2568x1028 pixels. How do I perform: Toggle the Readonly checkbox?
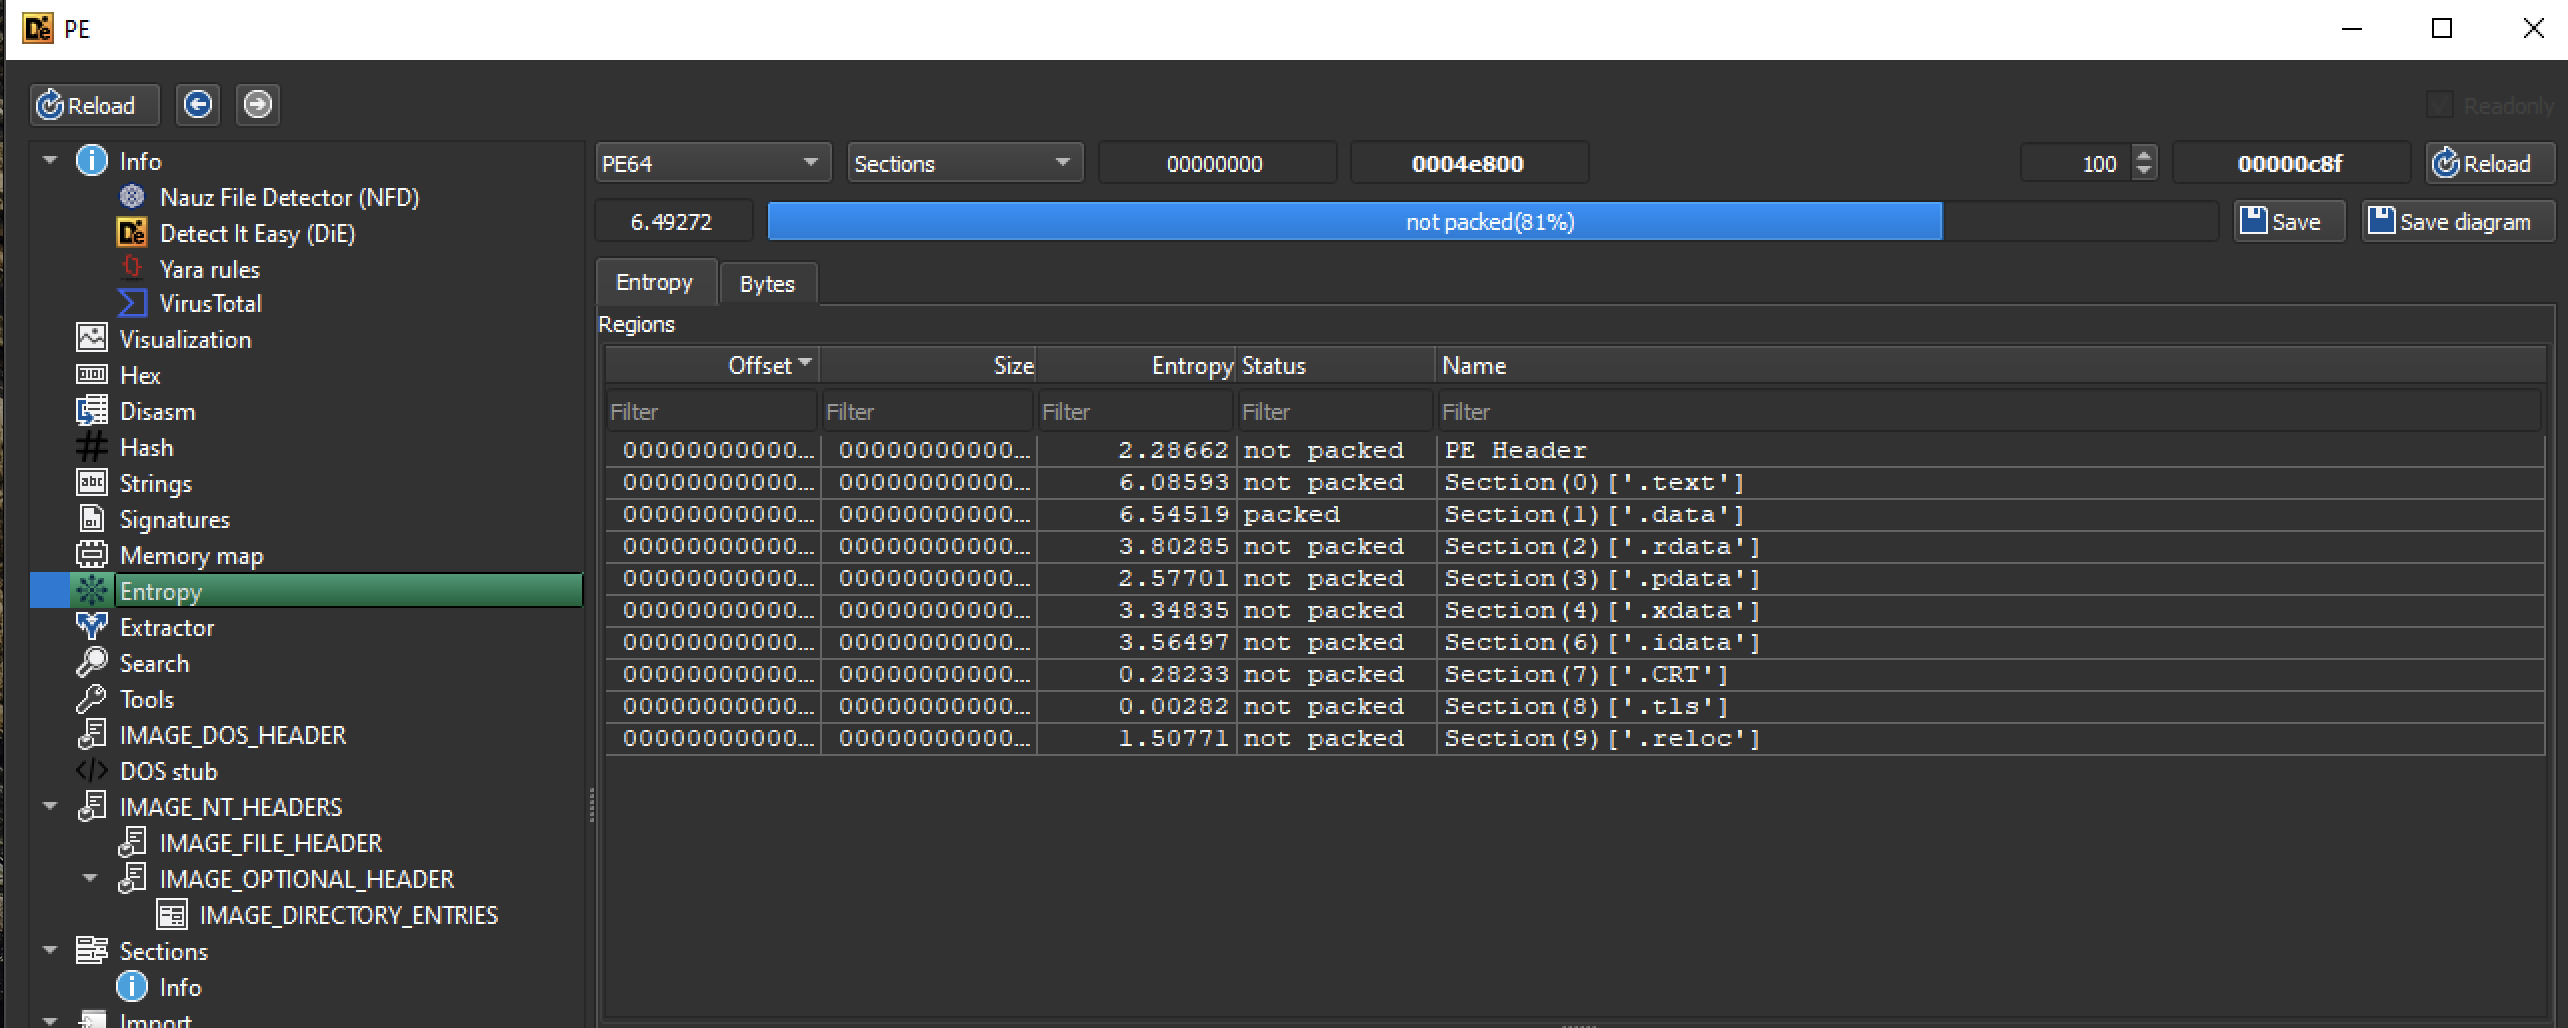coord(2440,105)
